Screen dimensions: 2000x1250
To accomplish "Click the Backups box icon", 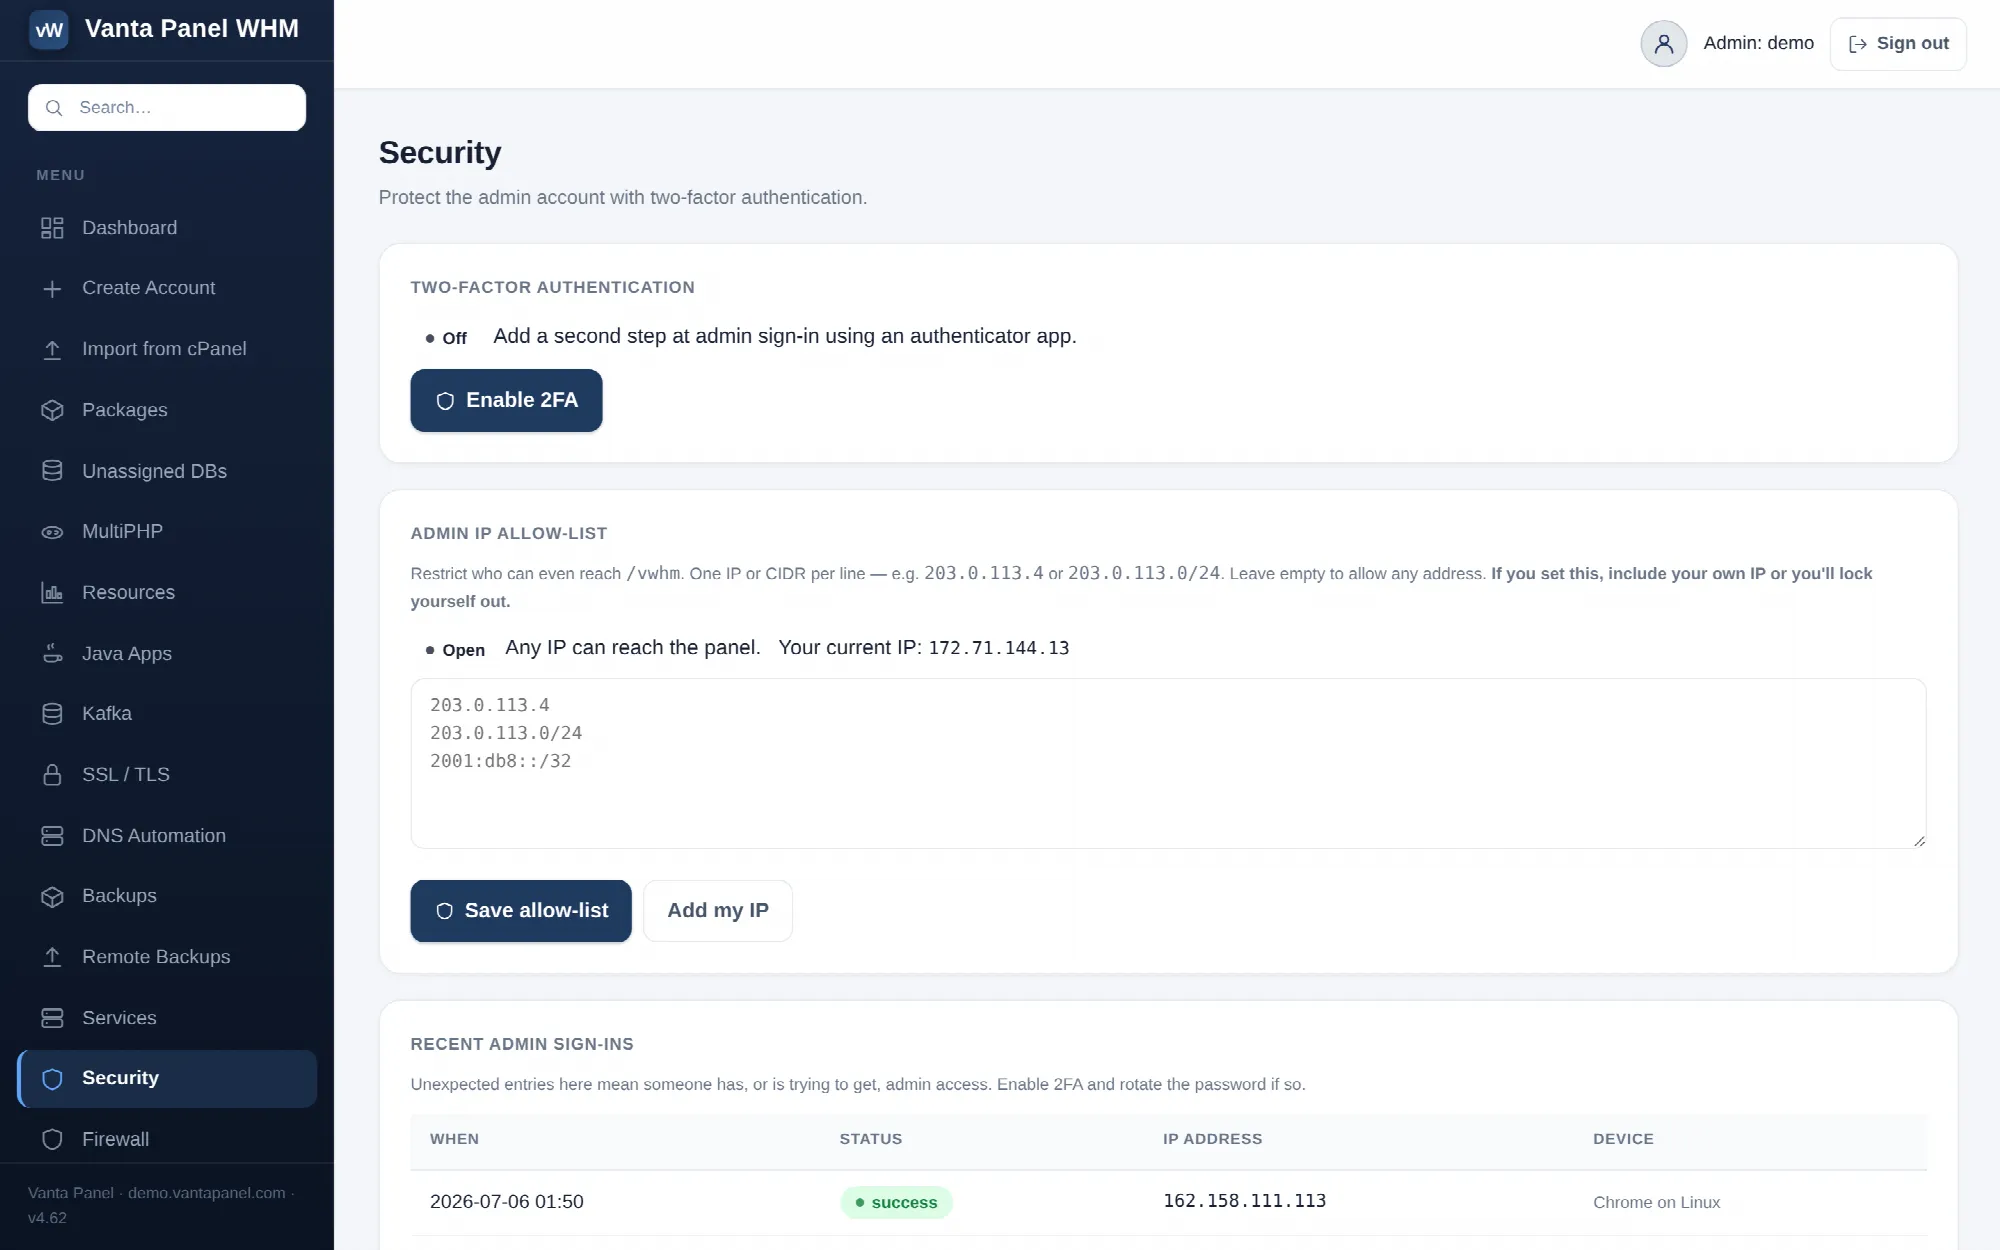I will pos(52,897).
